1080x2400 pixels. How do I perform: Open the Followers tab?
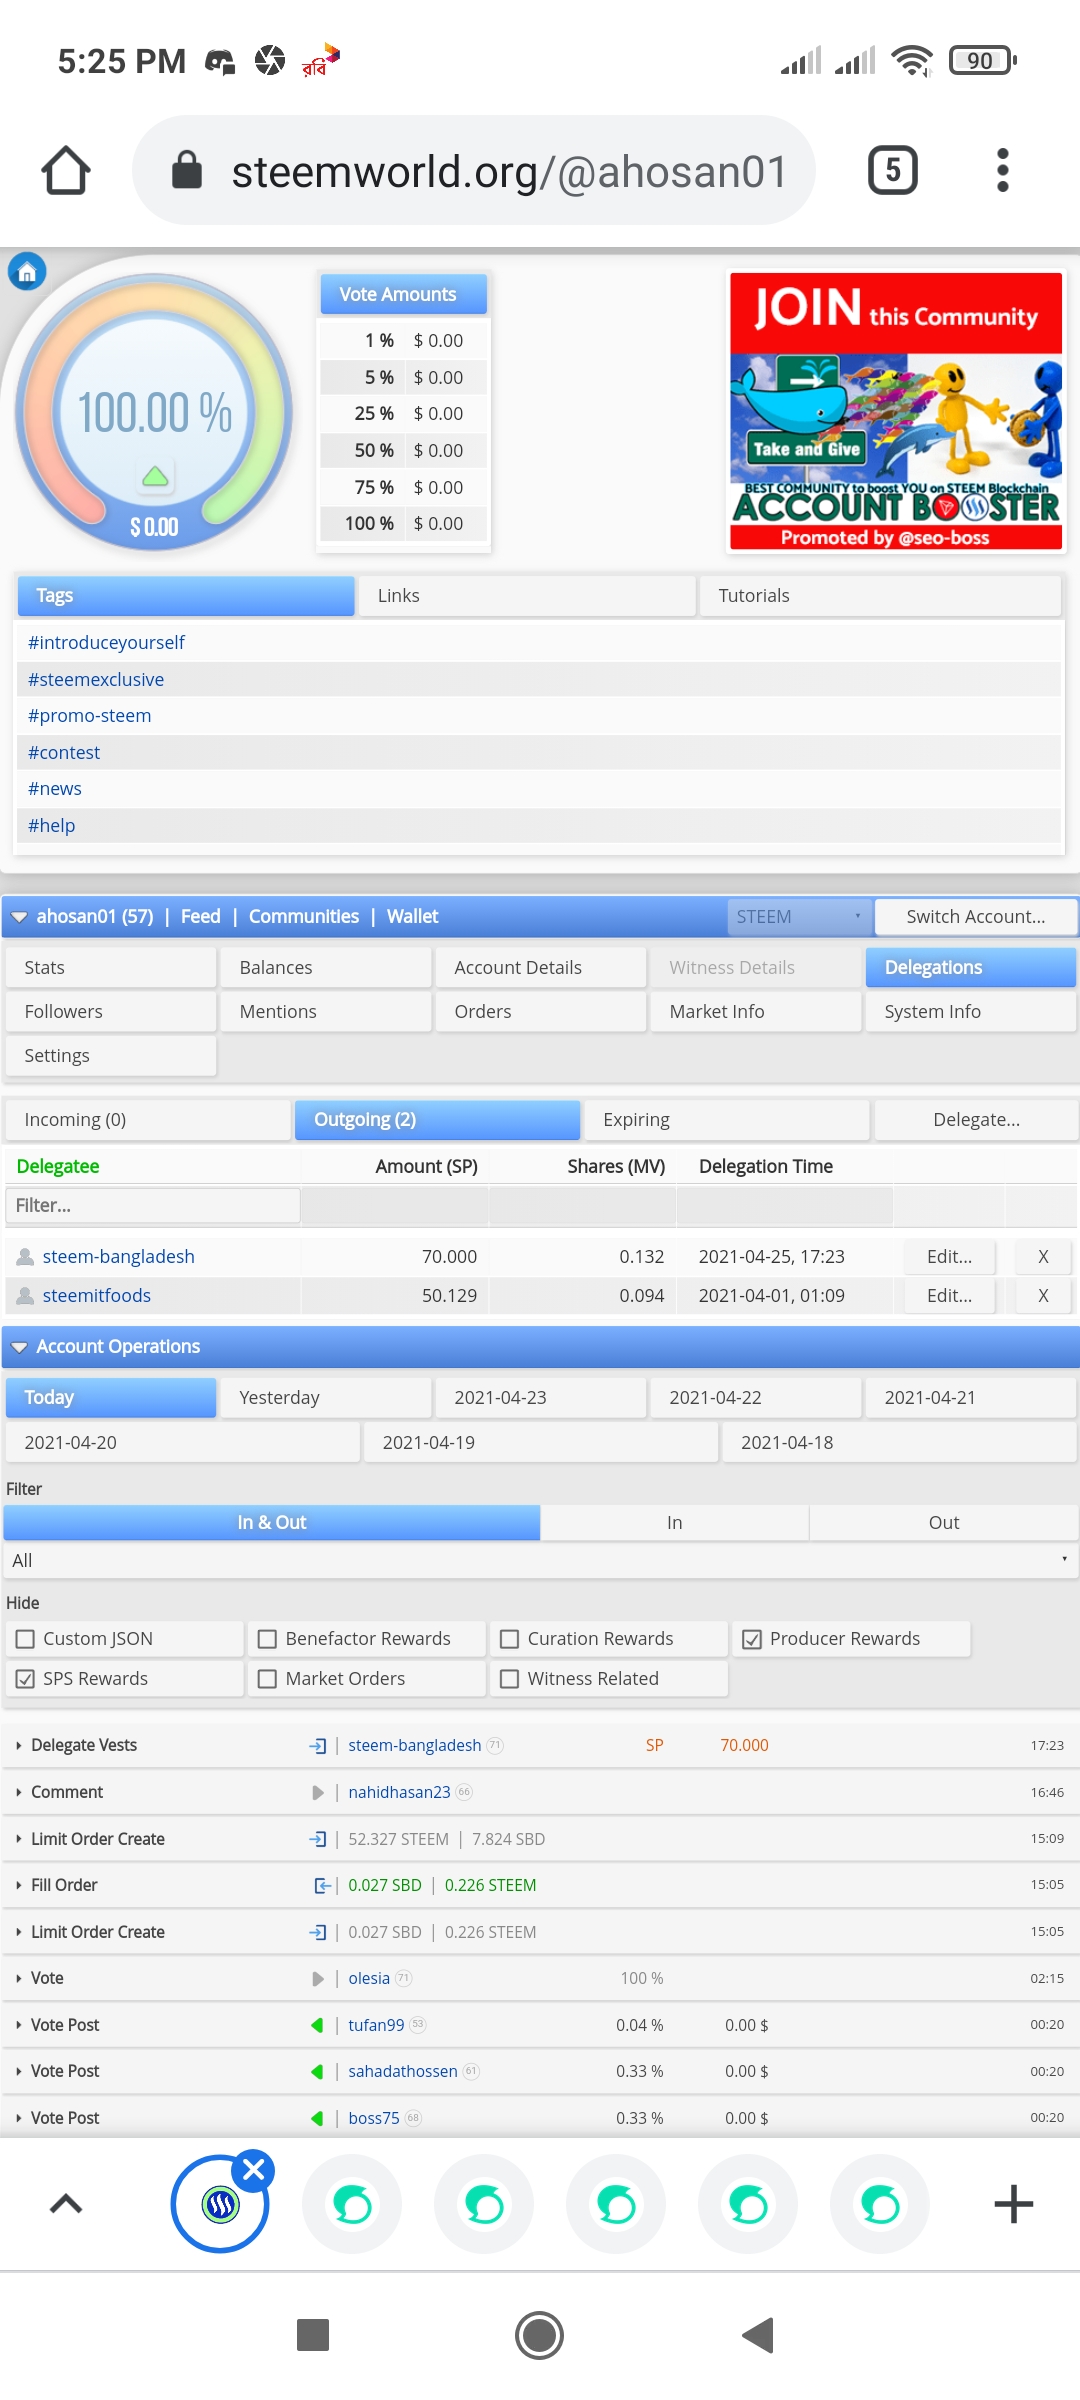coord(111,1012)
